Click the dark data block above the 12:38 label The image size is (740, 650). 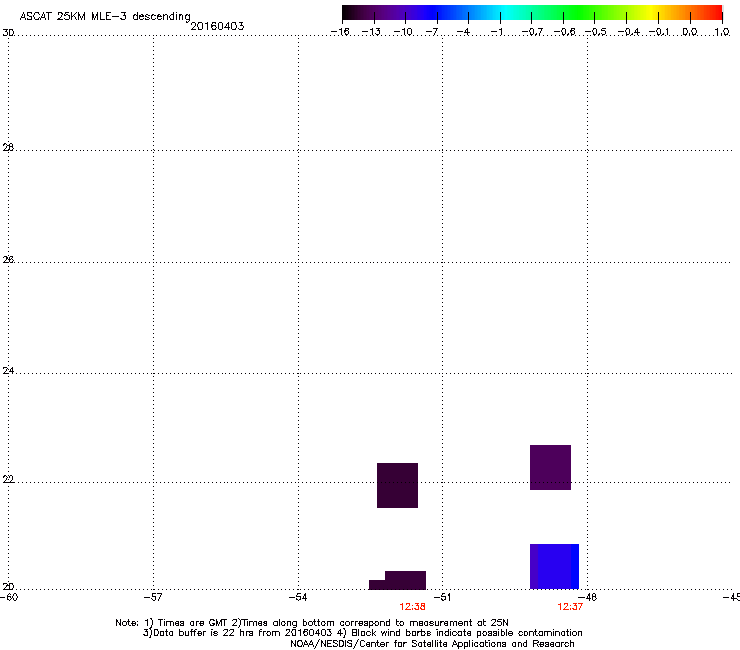click(397, 580)
